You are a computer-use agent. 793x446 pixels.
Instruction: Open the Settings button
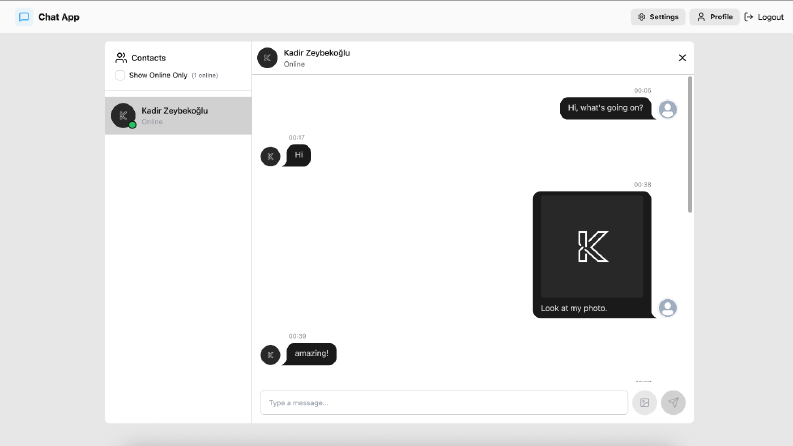pos(657,17)
